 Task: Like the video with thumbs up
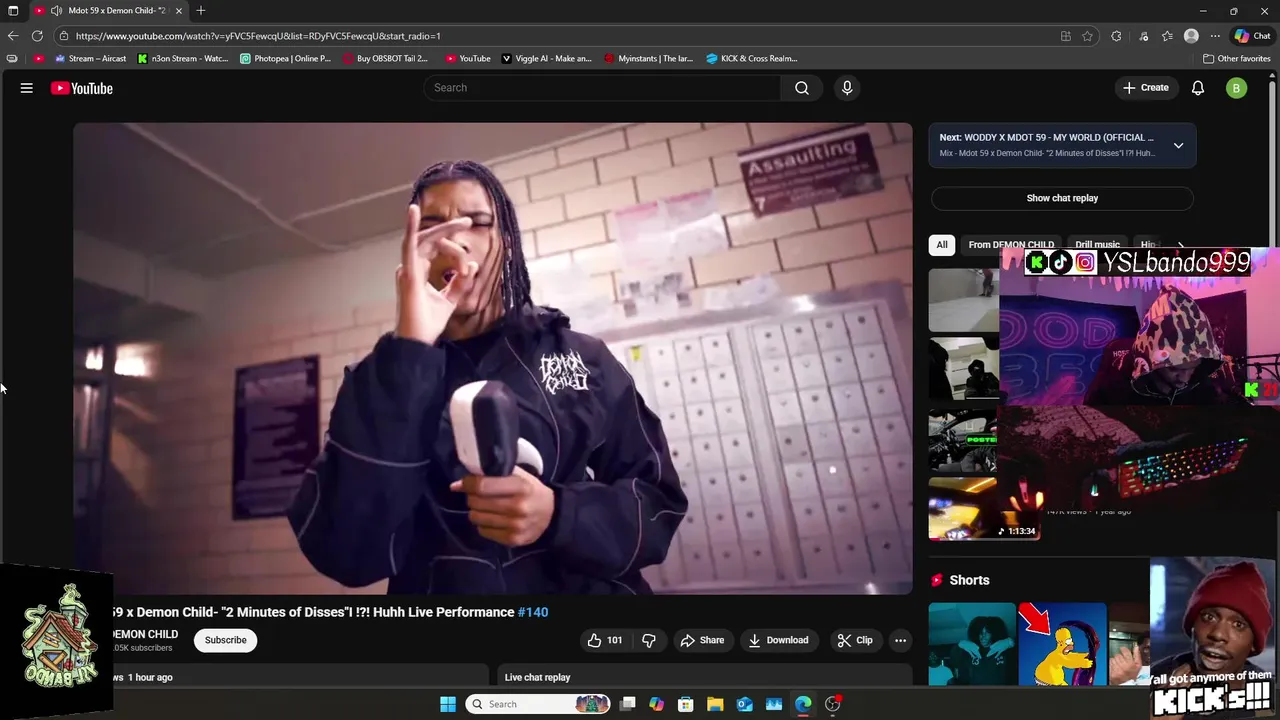click(x=604, y=640)
